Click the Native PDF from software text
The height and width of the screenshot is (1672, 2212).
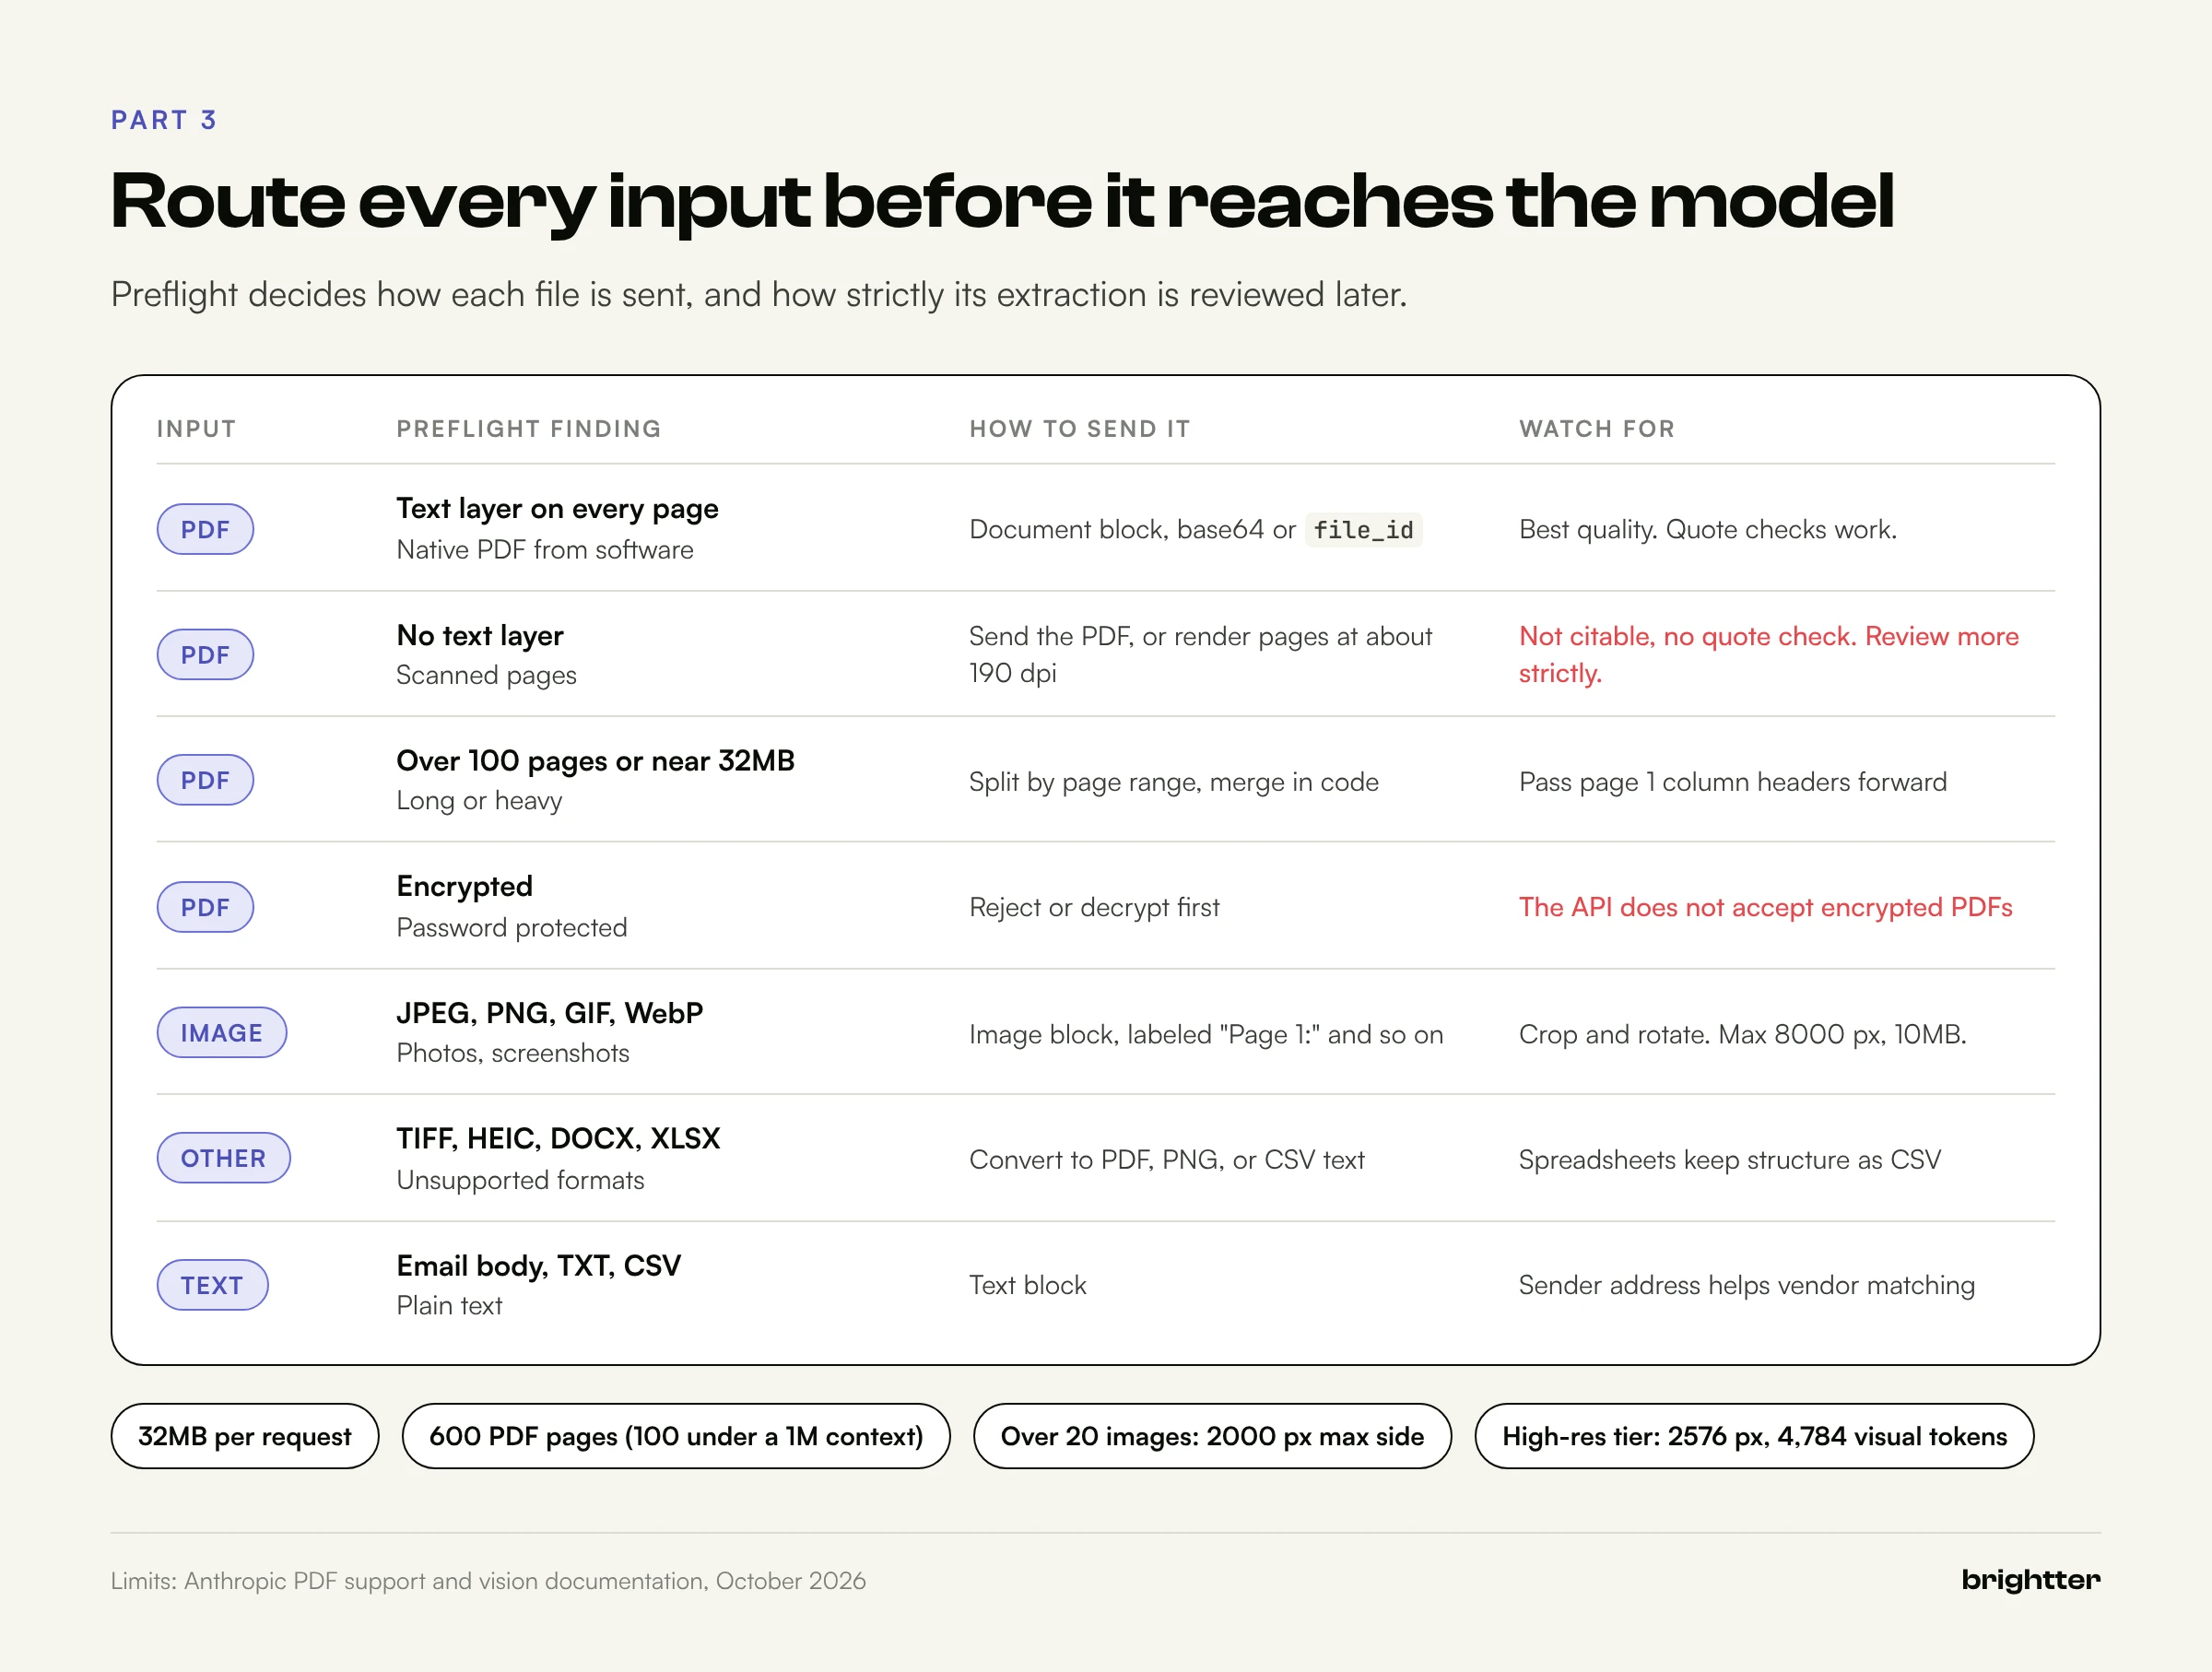click(x=545, y=550)
